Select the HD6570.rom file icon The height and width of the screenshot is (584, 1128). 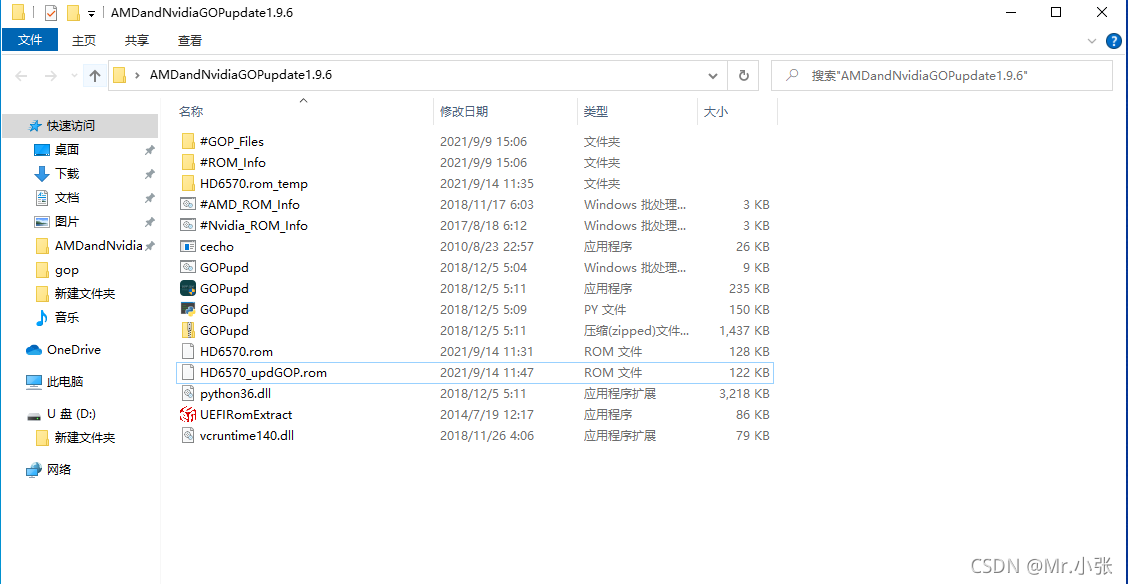click(x=188, y=352)
